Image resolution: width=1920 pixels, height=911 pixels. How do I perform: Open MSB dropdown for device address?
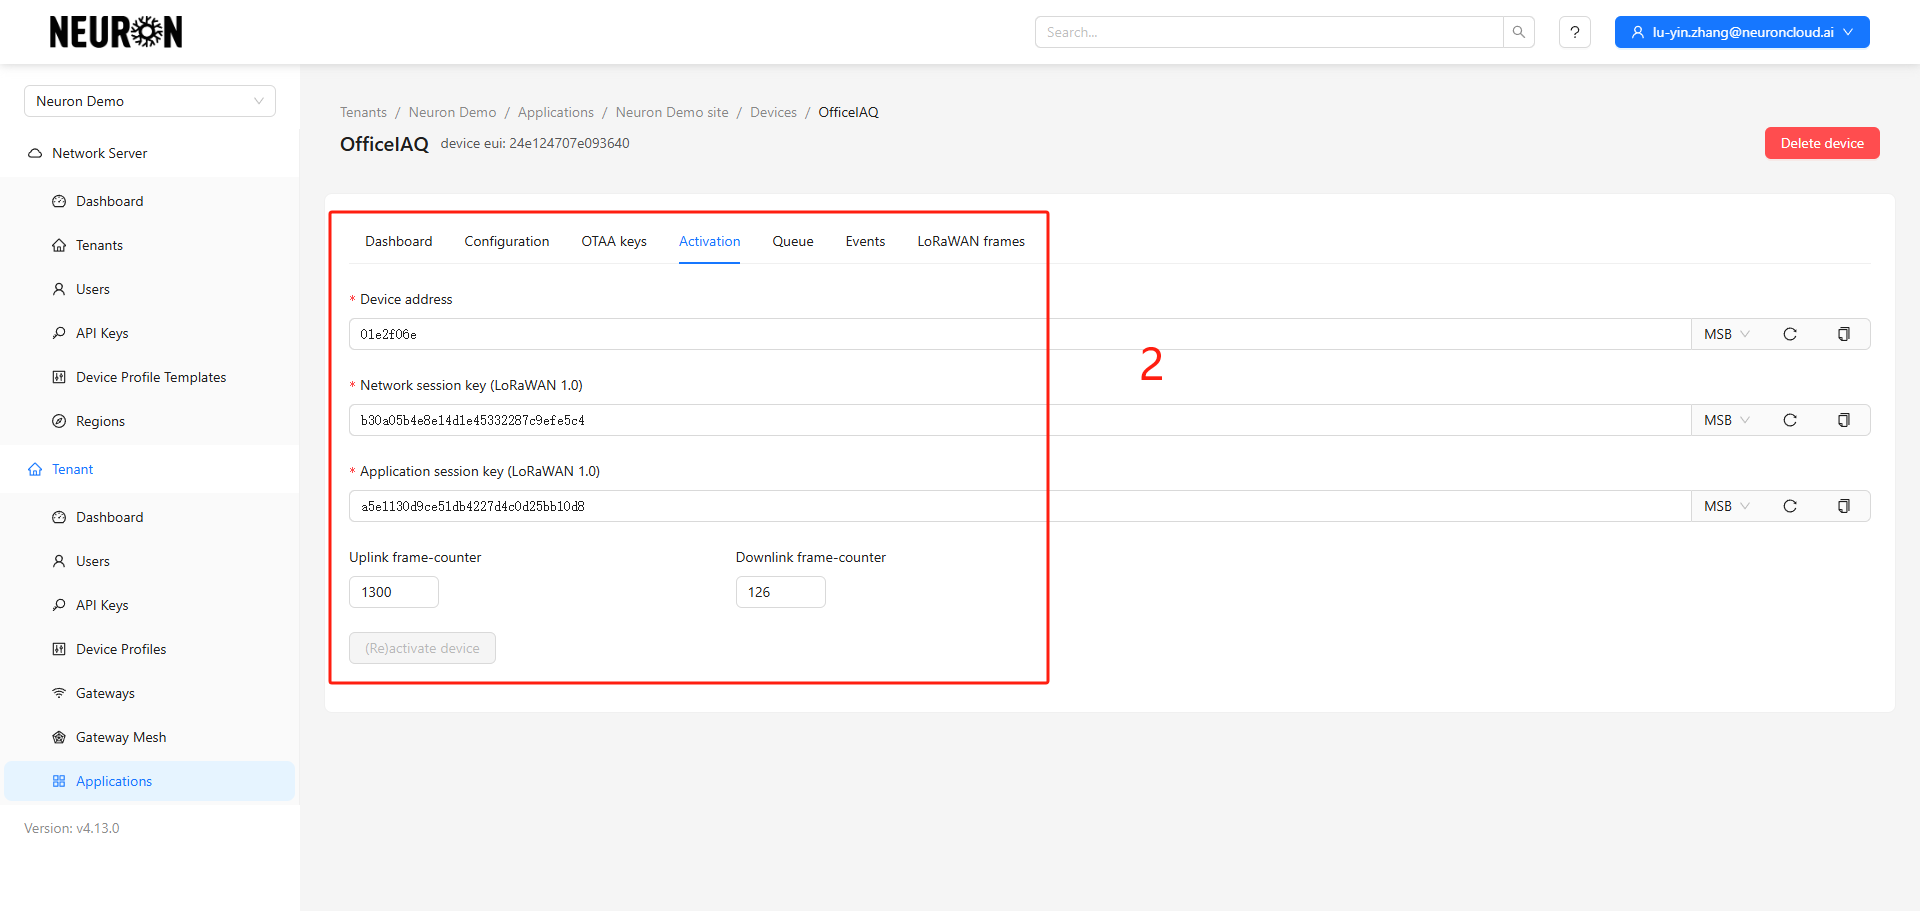(x=1727, y=334)
